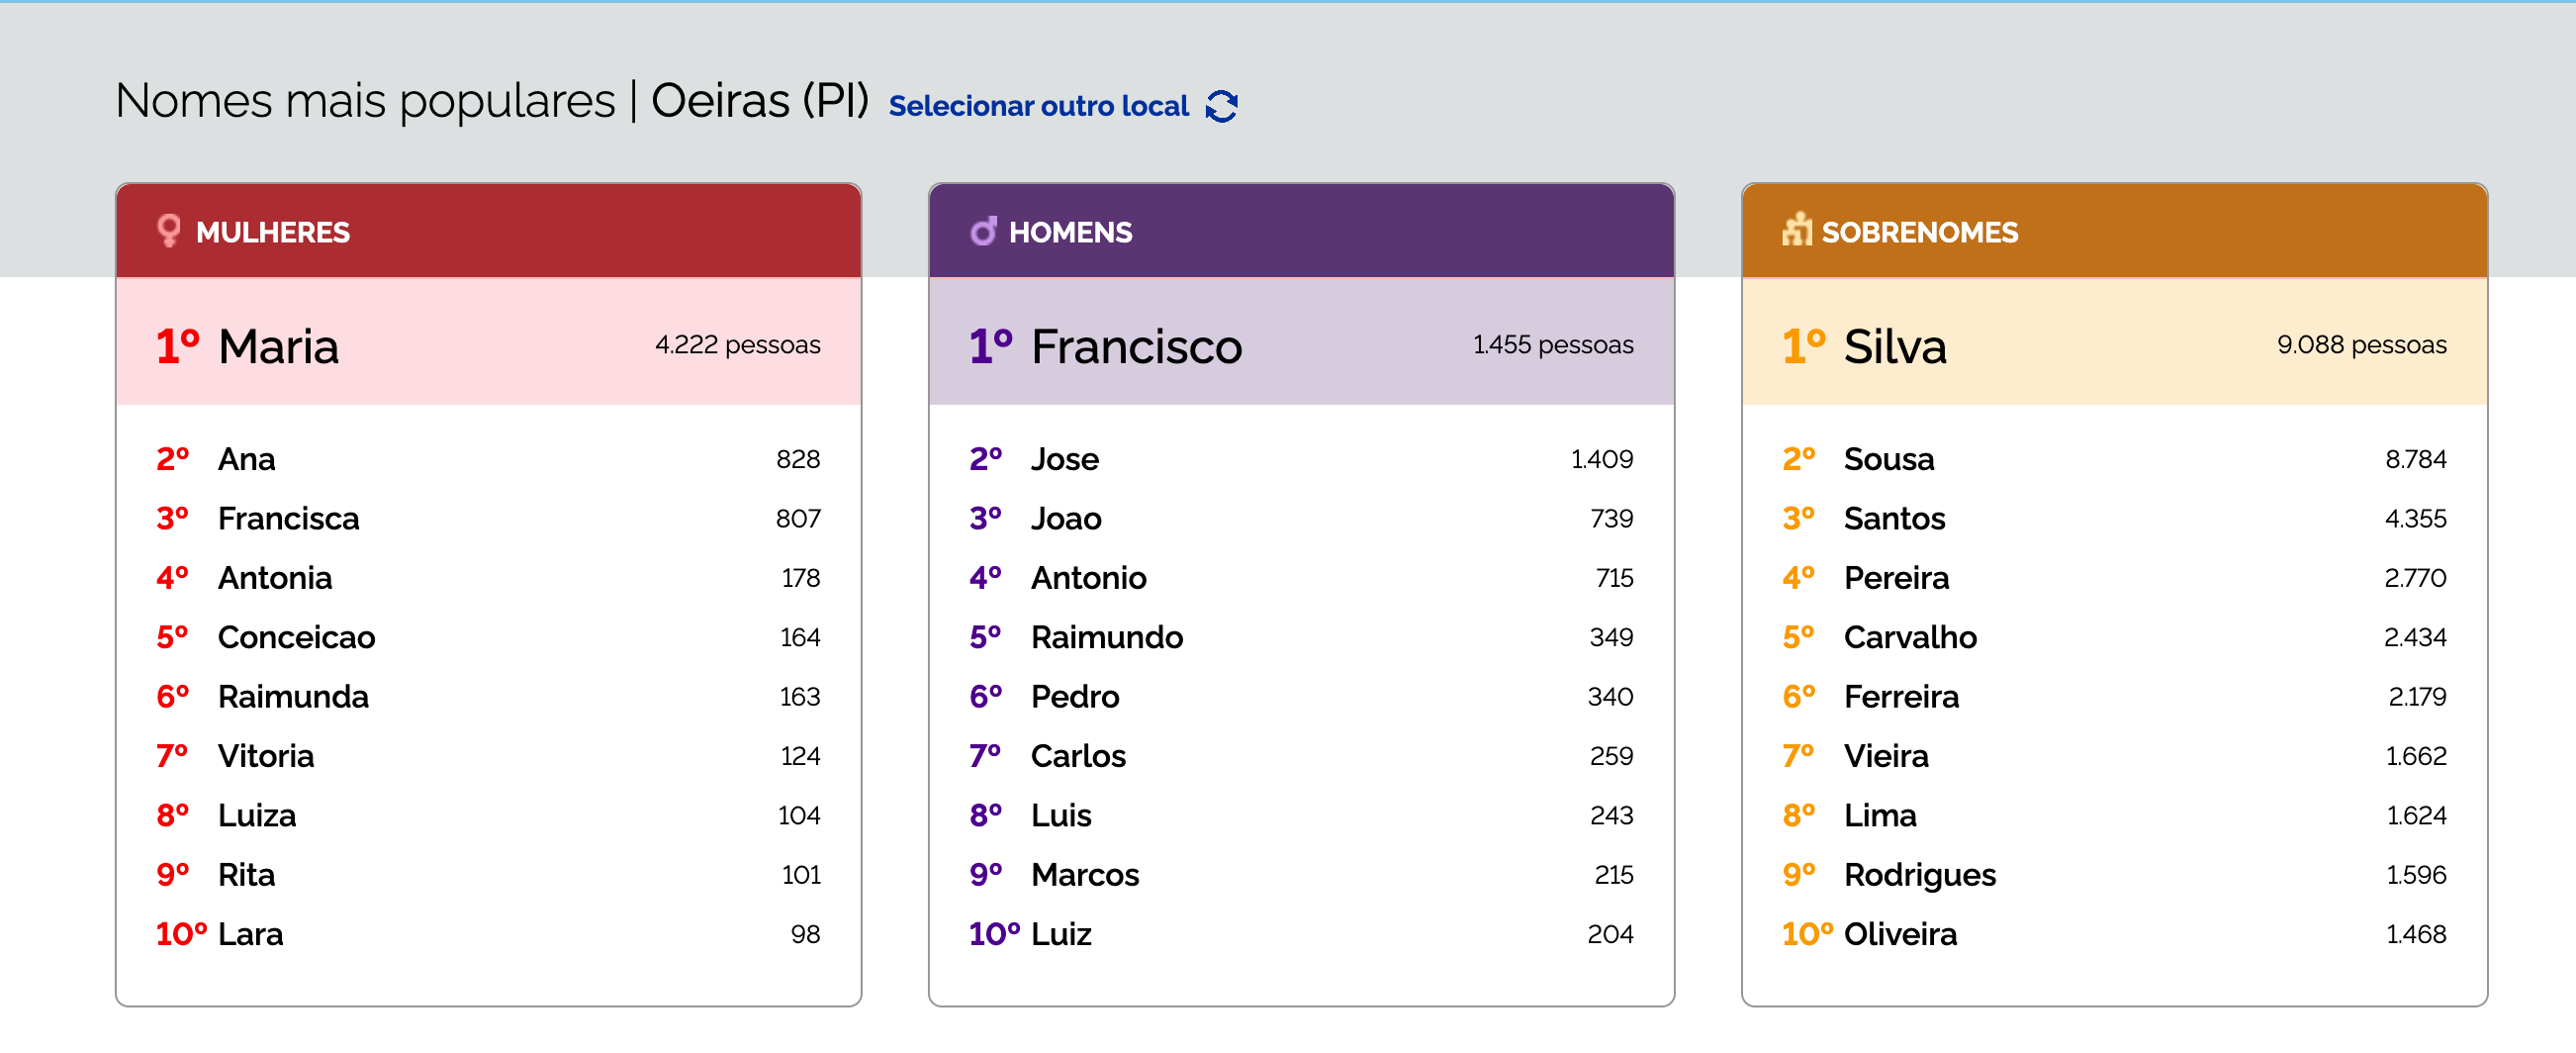Choose Jose in the men's ranking
Screen dimensions: 2576x1053
coord(1064,459)
